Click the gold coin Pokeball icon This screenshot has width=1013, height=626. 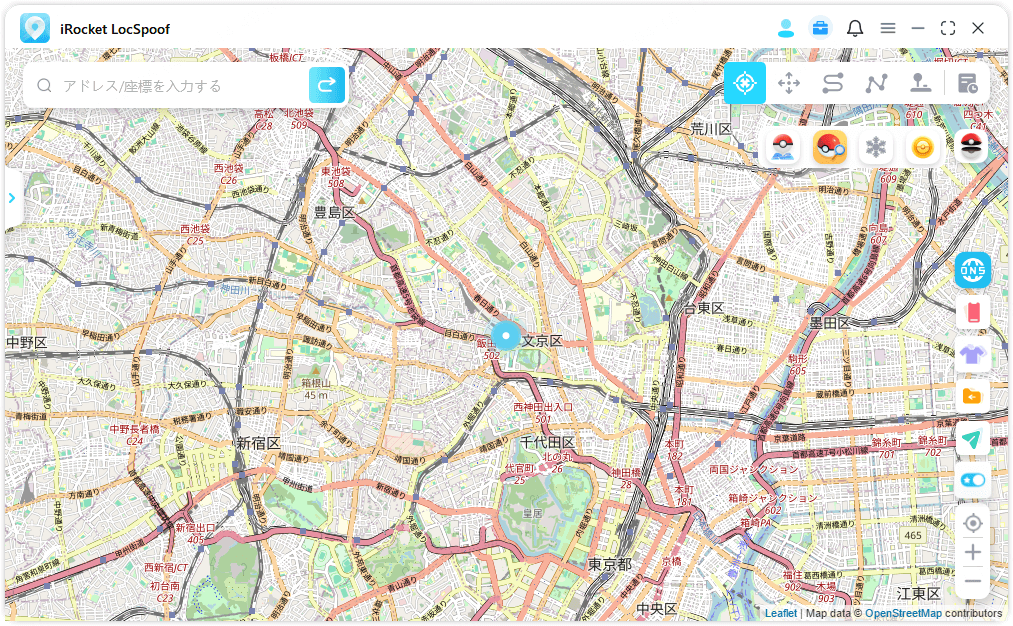point(923,148)
